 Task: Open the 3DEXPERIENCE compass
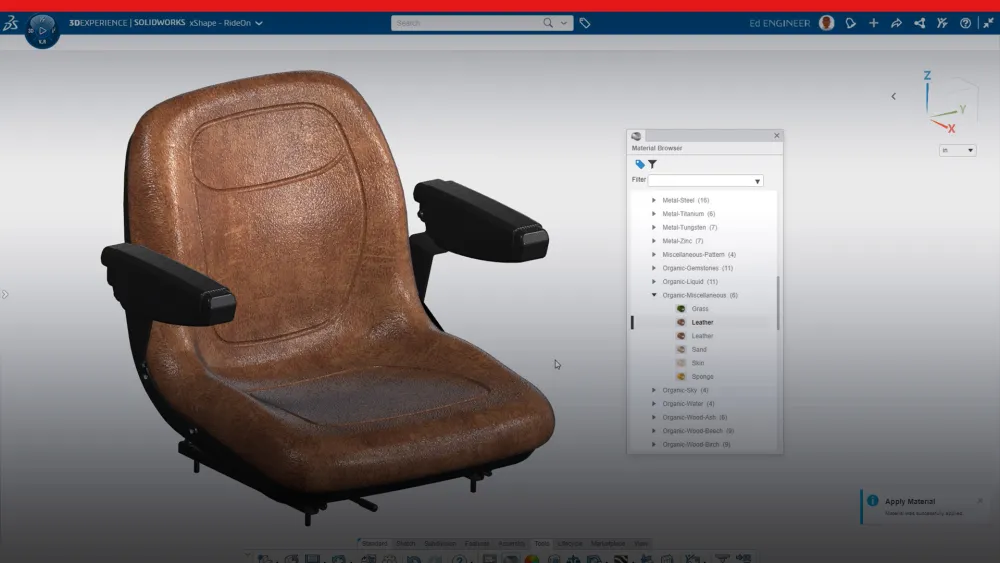coord(42,31)
